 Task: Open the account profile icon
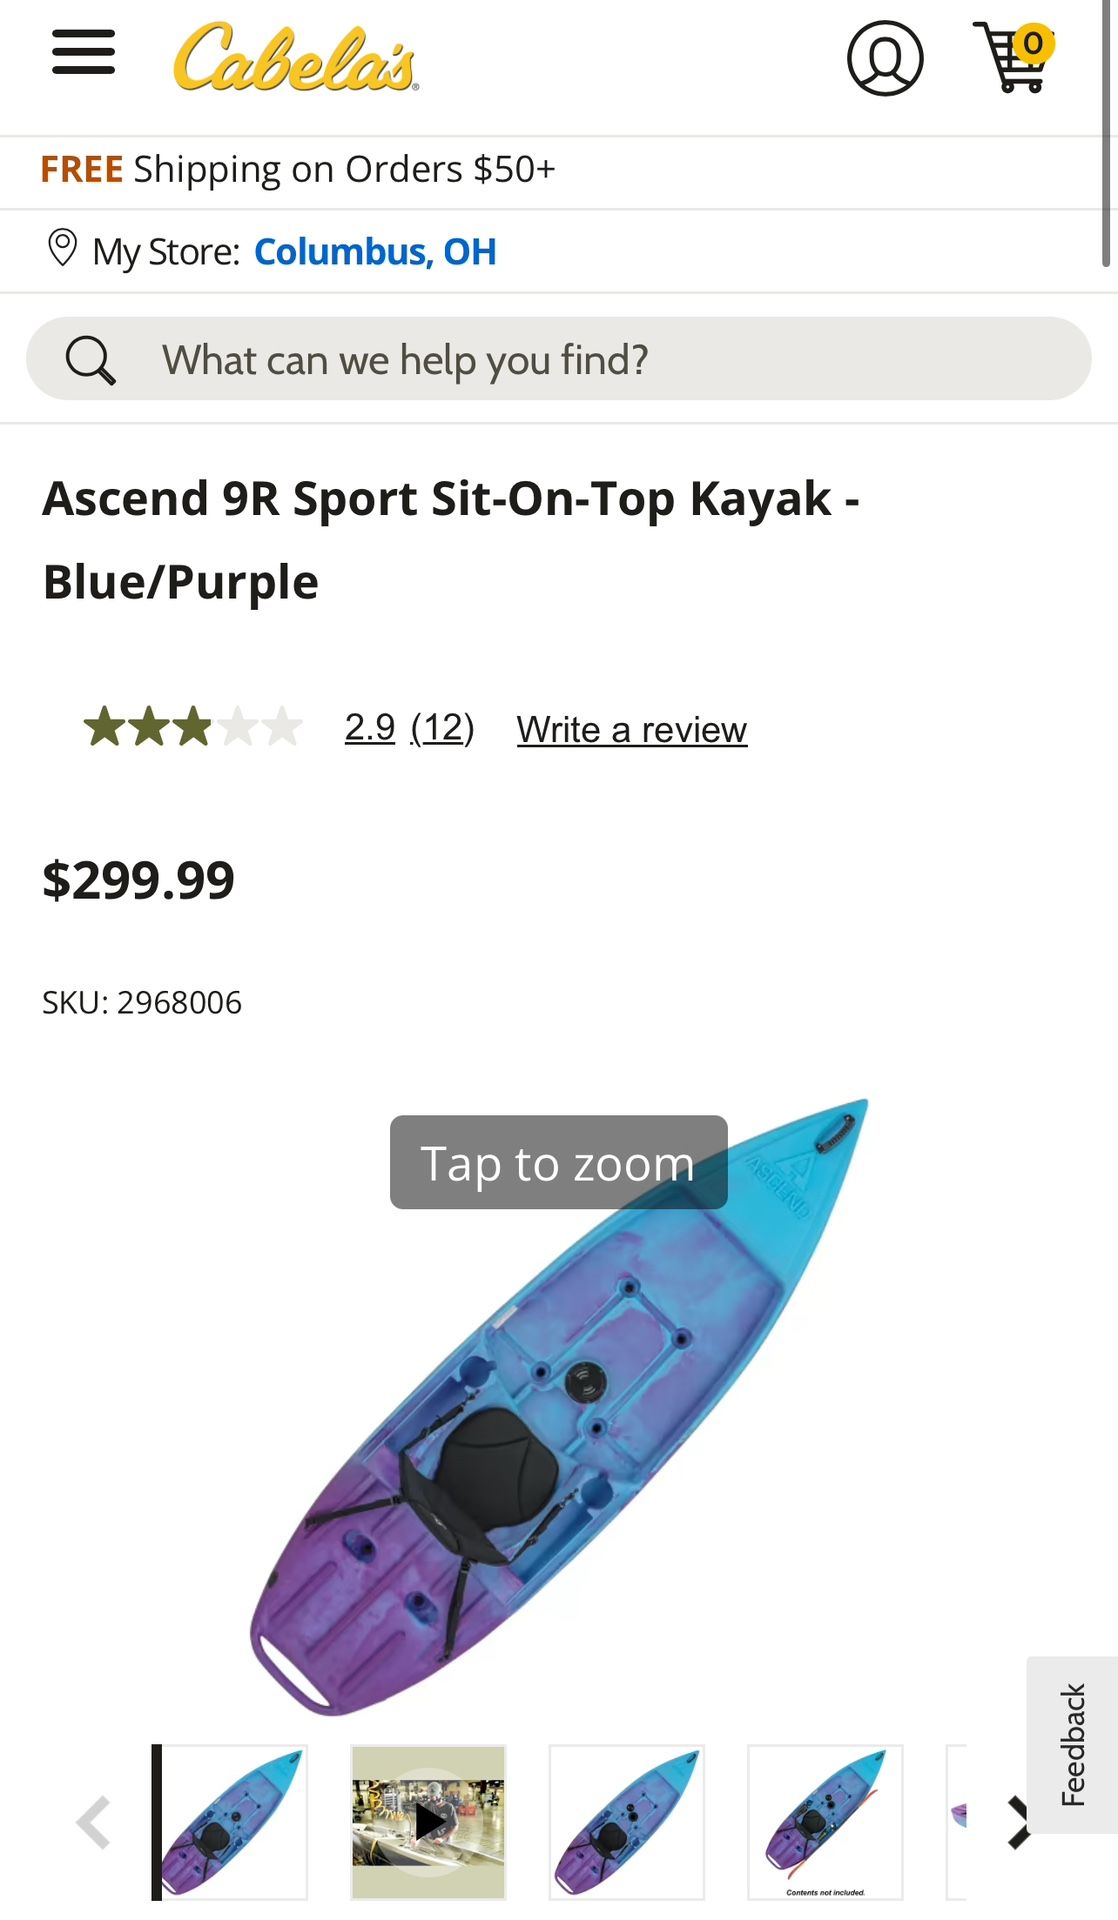885,58
